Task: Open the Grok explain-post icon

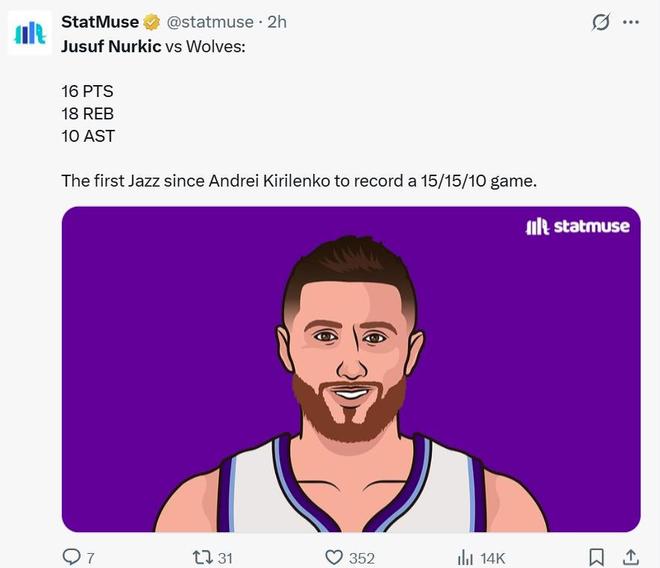Action: pyautogui.click(x=601, y=22)
